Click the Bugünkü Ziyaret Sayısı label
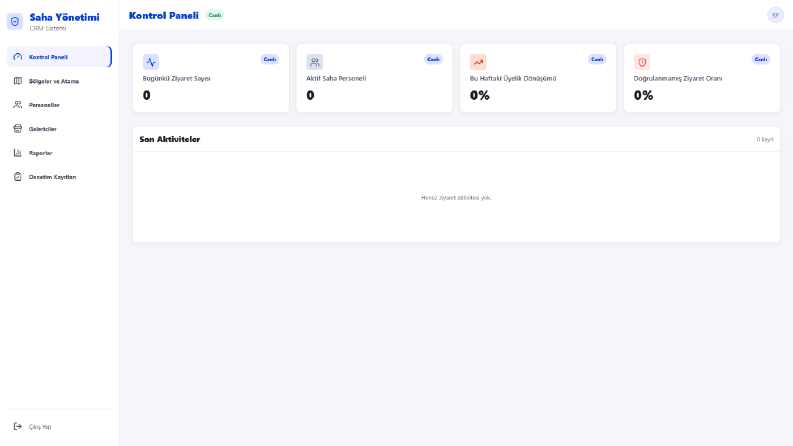Image resolution: width=793 pixels, height=446 pixels. pyautogui.click(x=177, y=78)
